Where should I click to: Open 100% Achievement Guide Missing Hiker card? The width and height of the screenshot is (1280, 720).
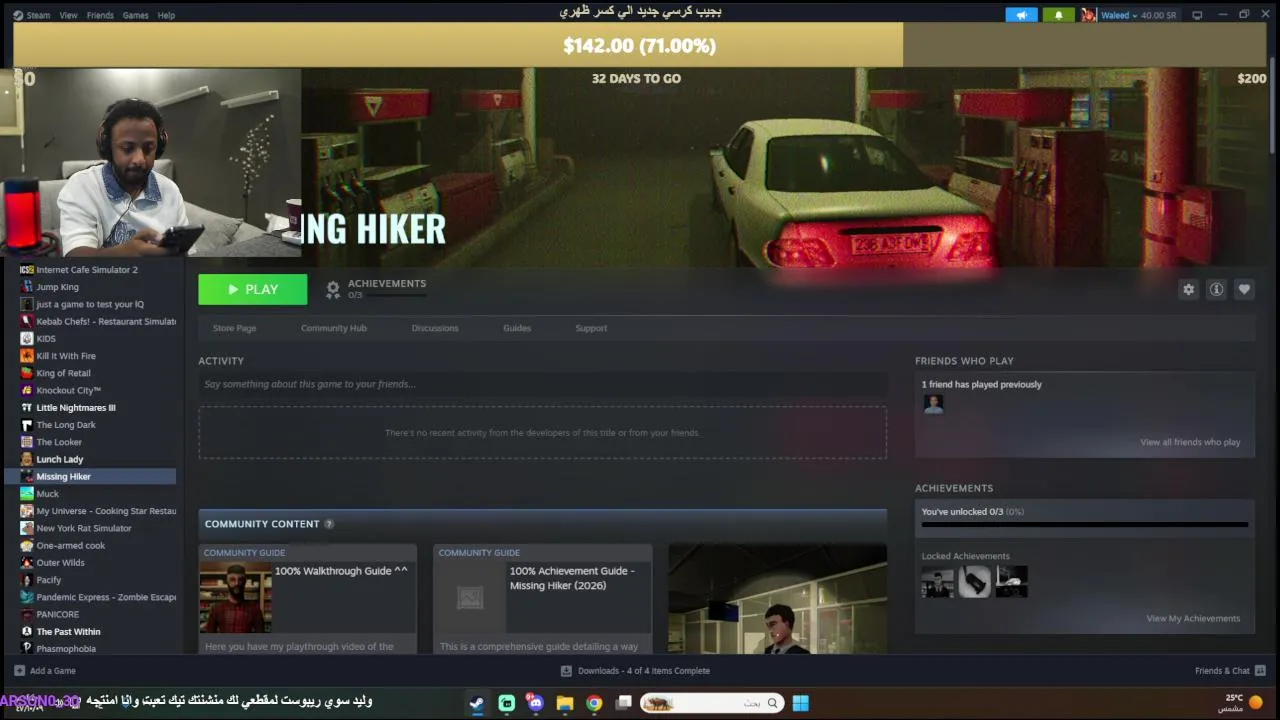[543, 598]
